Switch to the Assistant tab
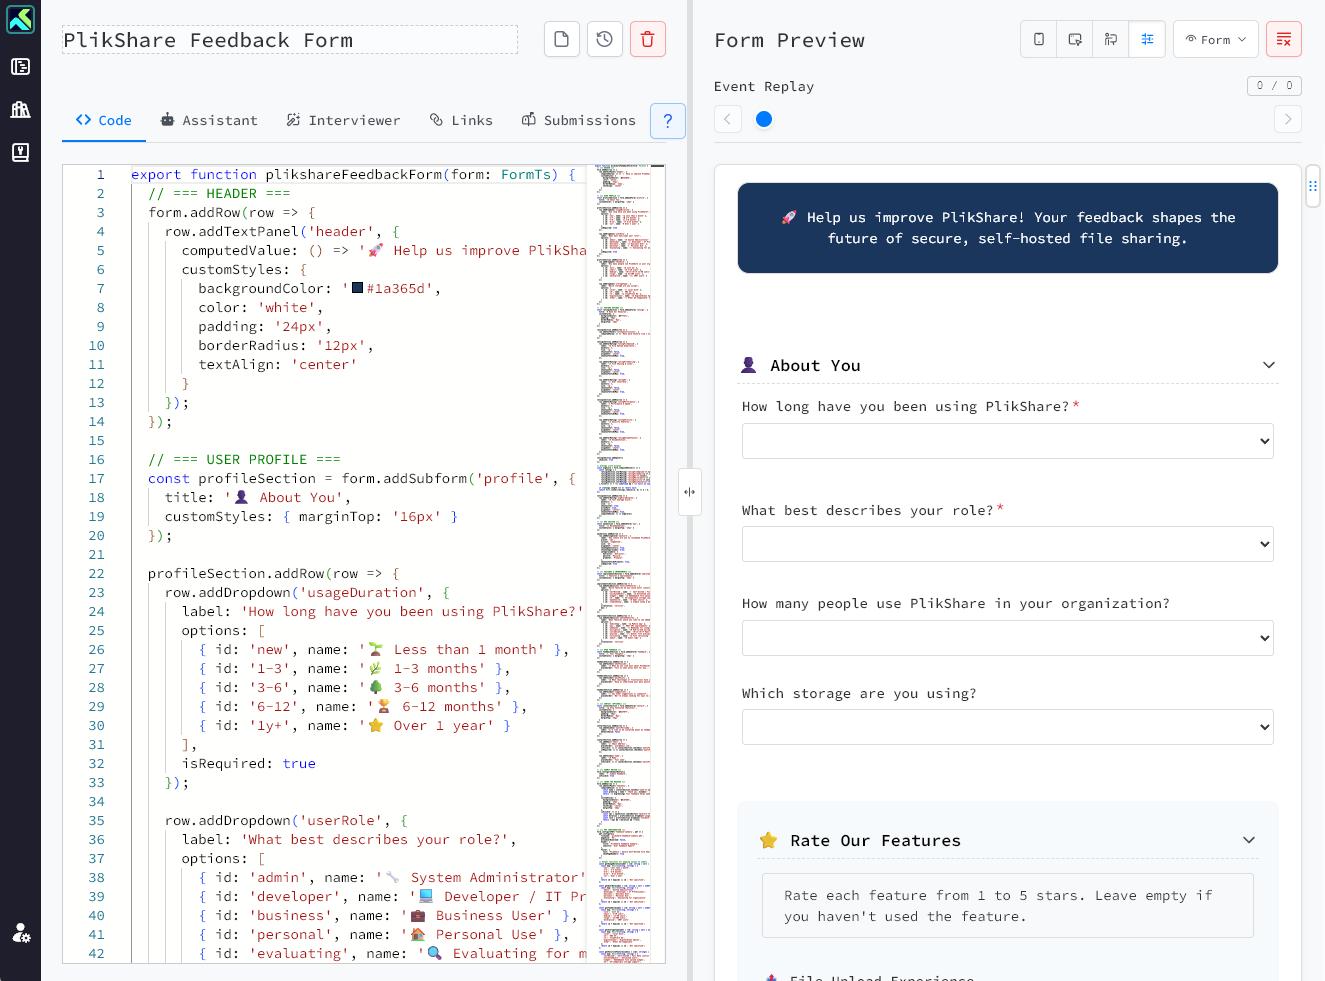This screenshot has height=981, width=1325. coord(209,120)
